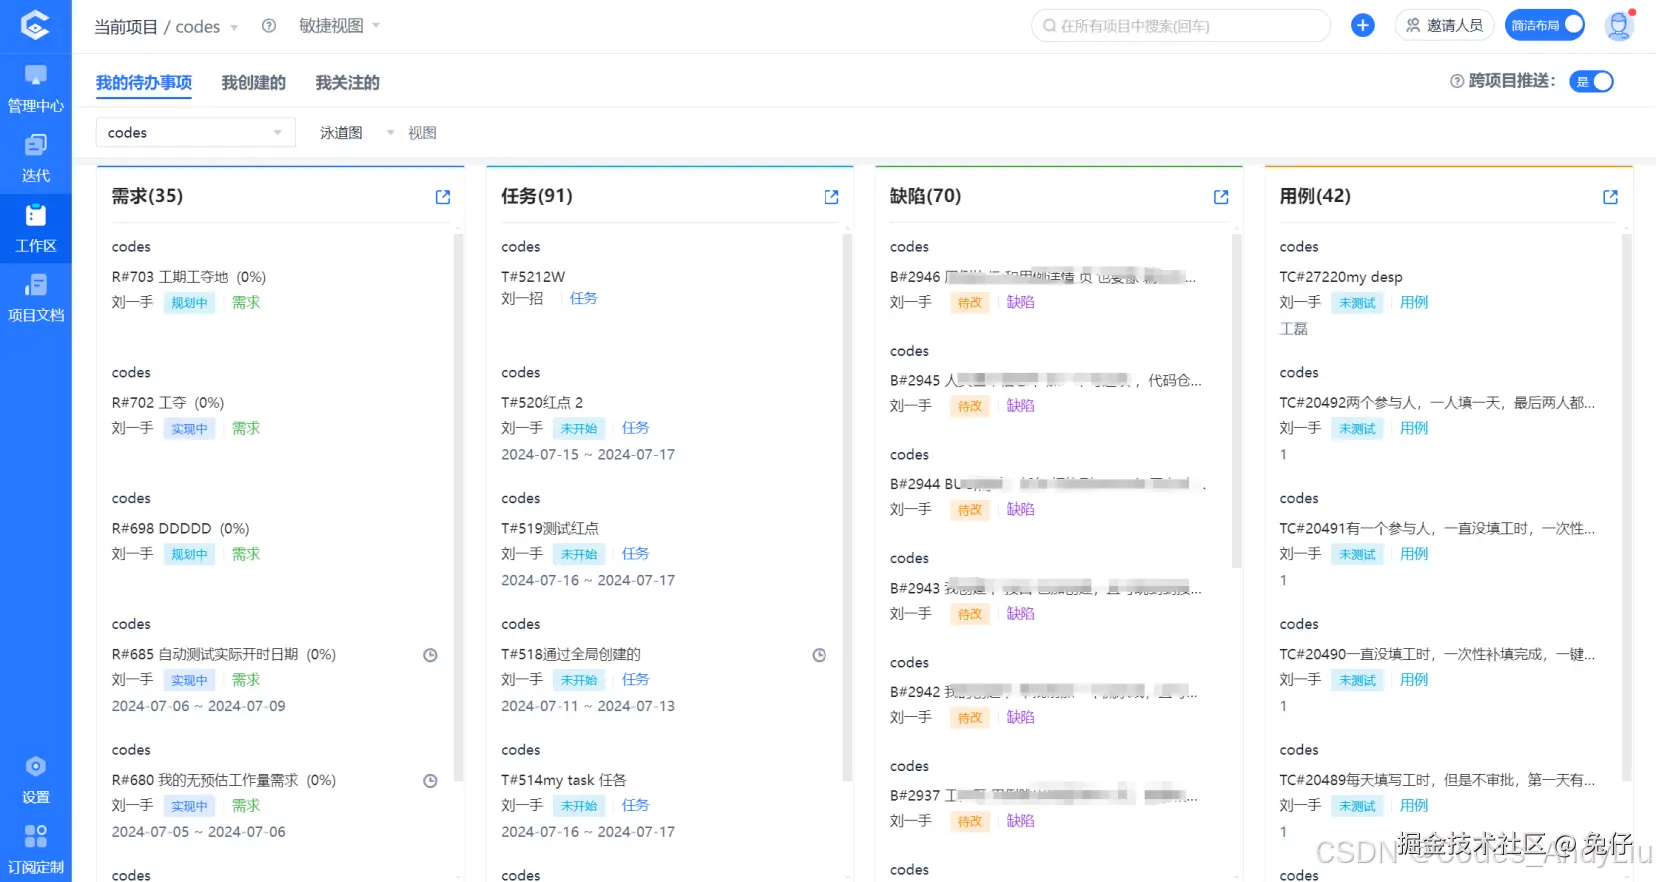Open the 泳道图 view dropdown

point(357,132)
